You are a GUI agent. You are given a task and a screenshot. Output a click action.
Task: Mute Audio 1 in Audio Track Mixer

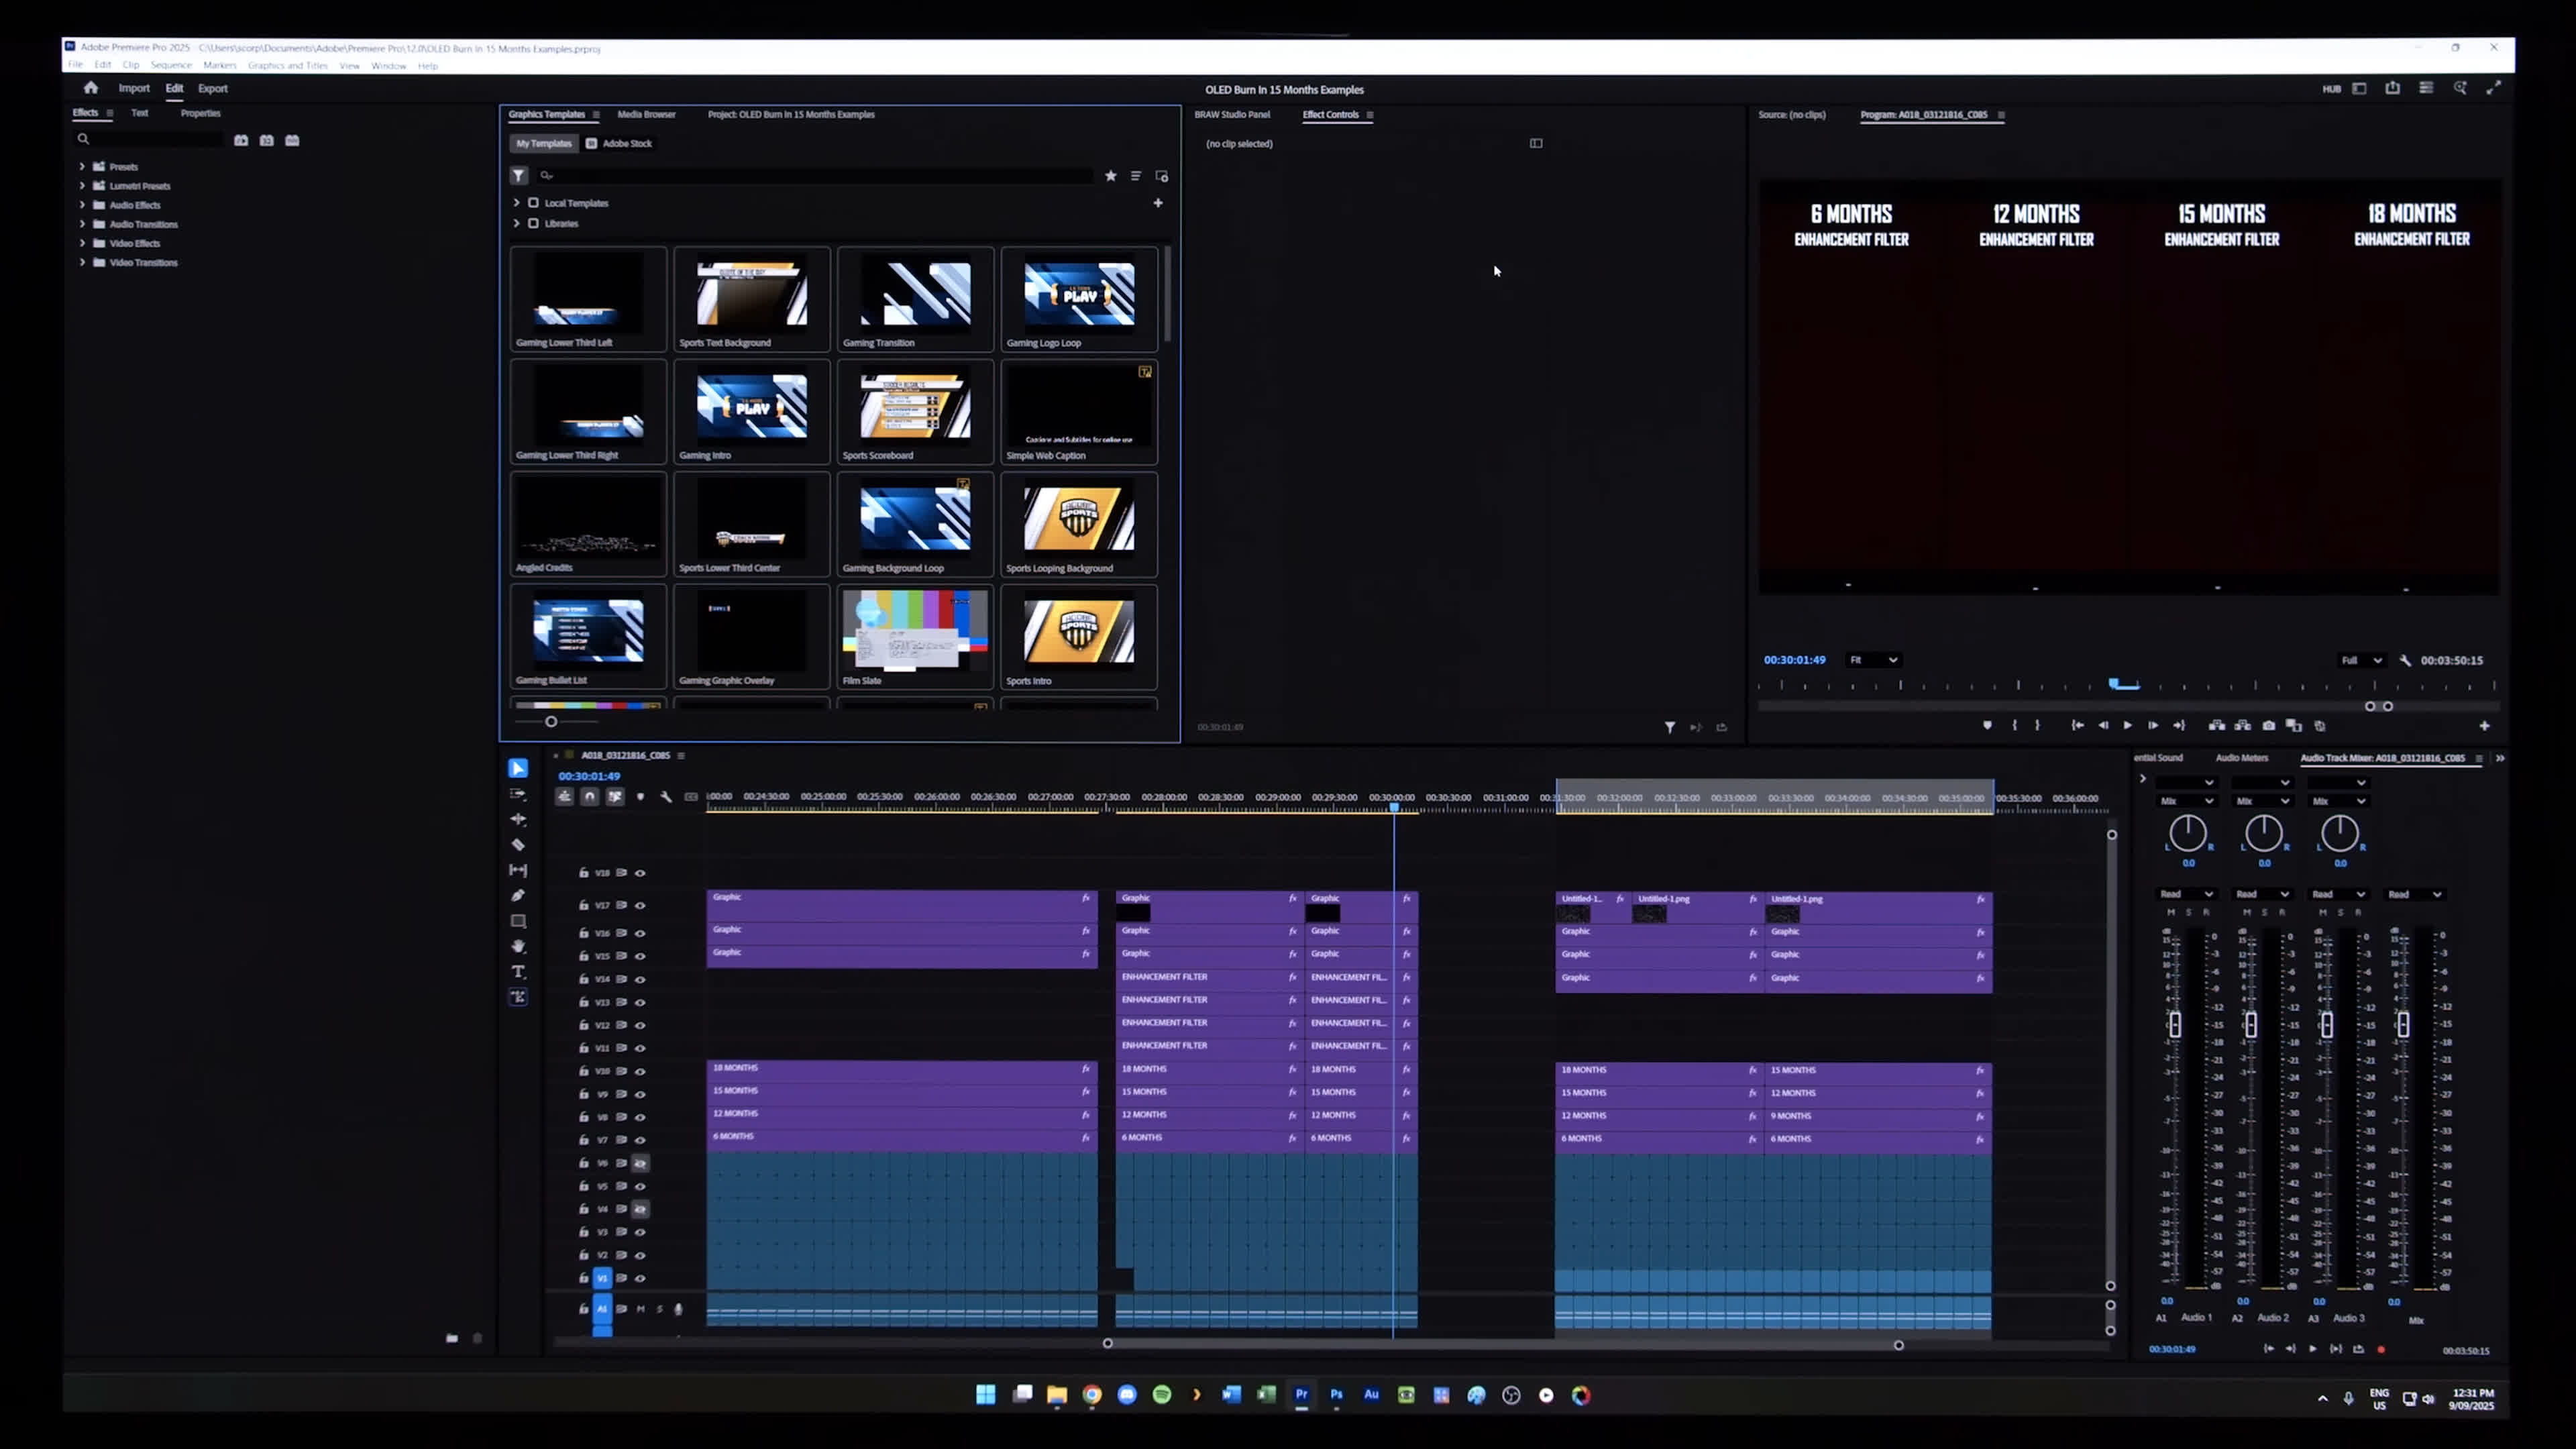click(x=2171, y=912)
